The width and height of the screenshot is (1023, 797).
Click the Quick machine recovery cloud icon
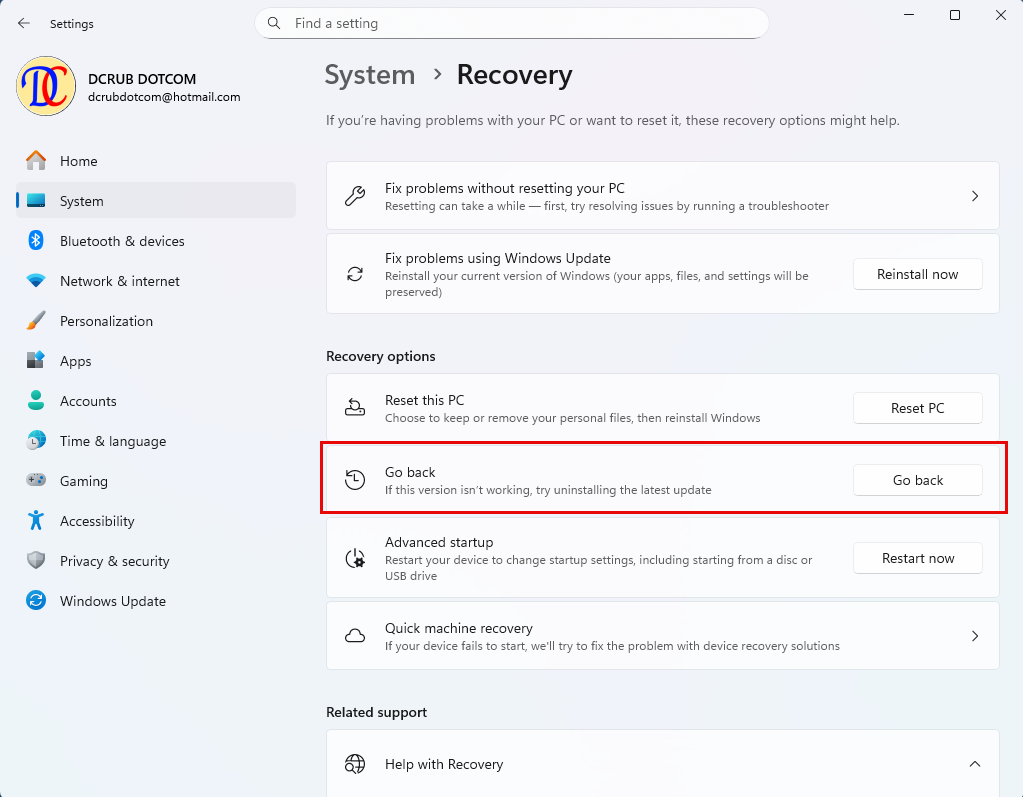pos(355,636)
